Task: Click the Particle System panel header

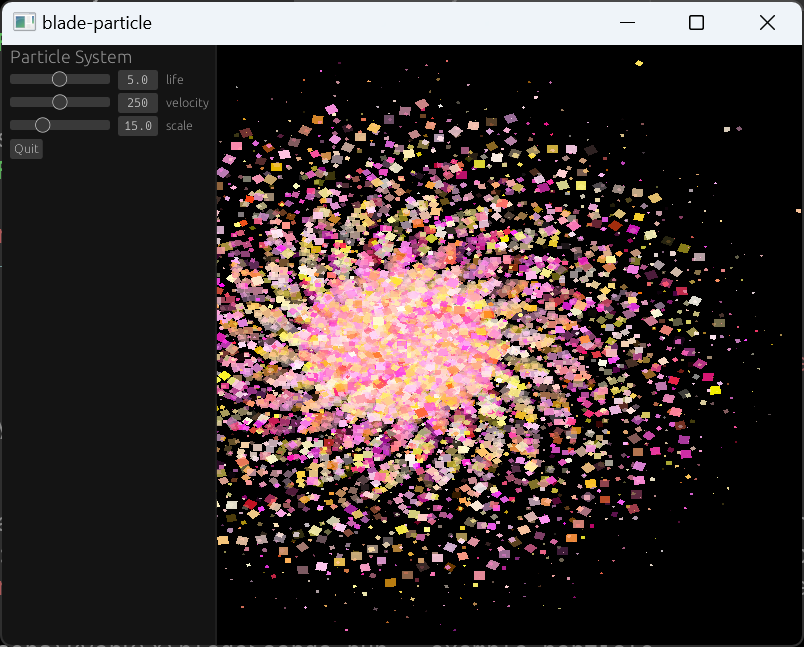Action: click(70, 57)
